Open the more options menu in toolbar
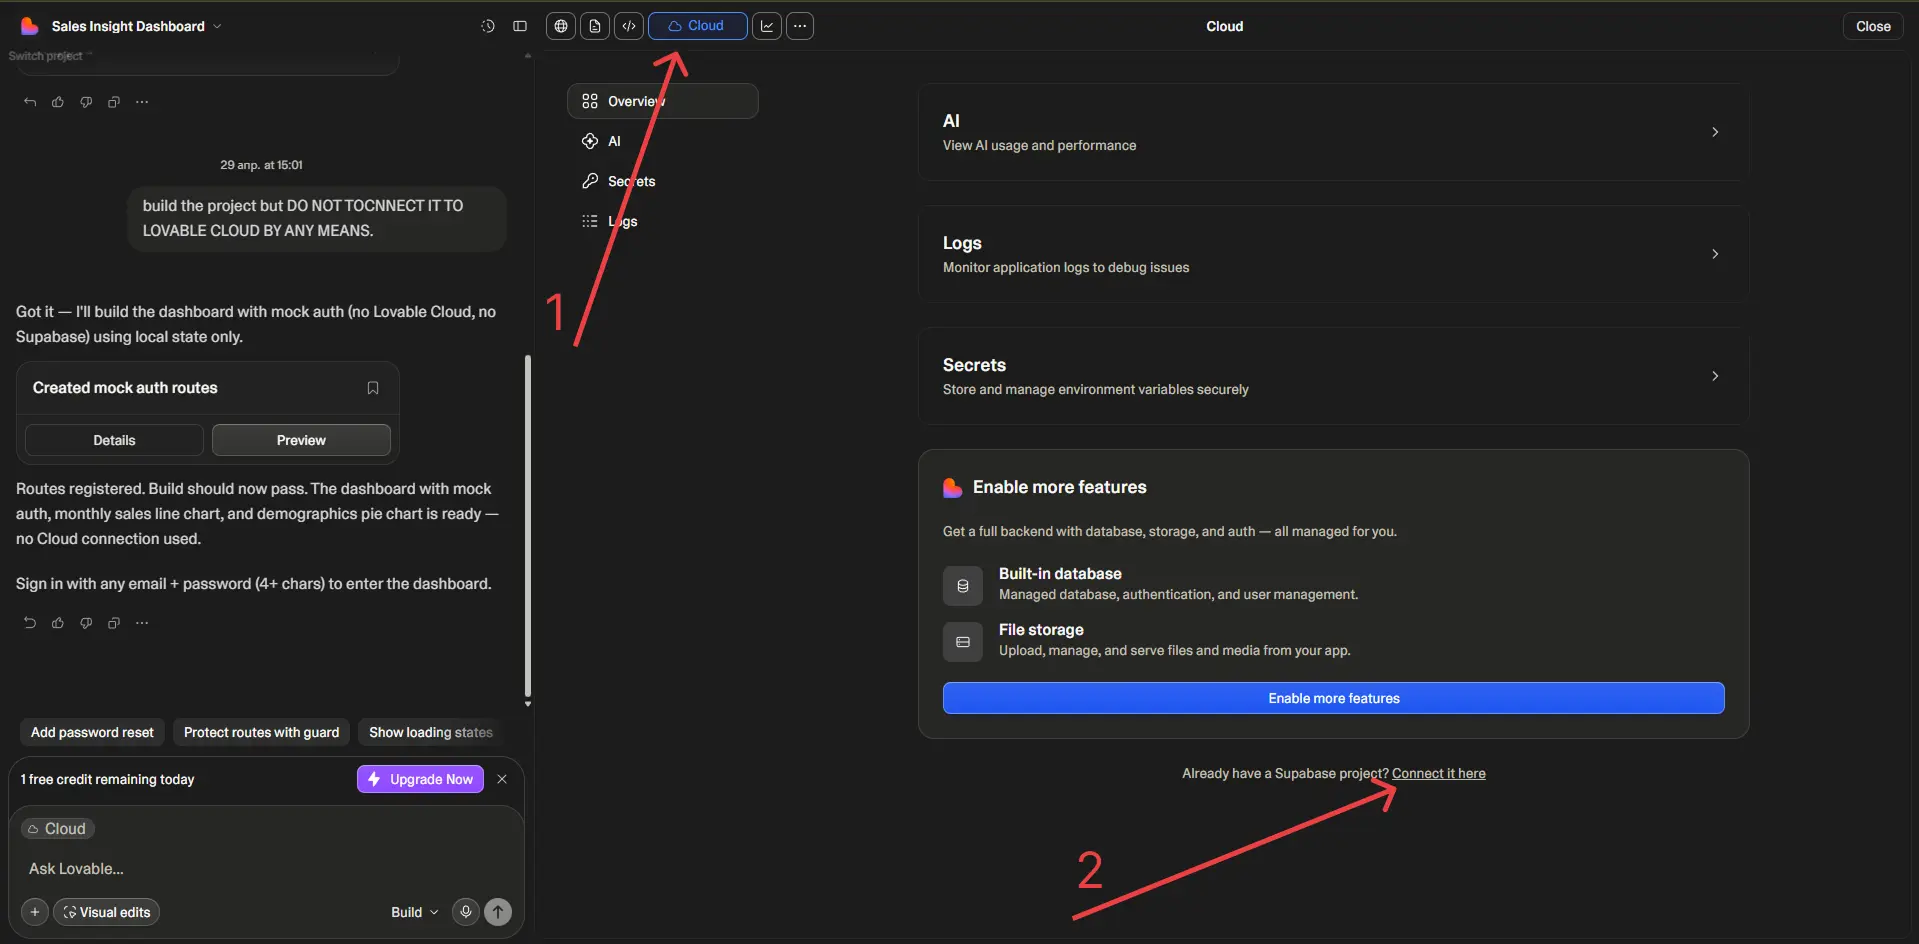The image size is (1919, 944). (800, 26)
